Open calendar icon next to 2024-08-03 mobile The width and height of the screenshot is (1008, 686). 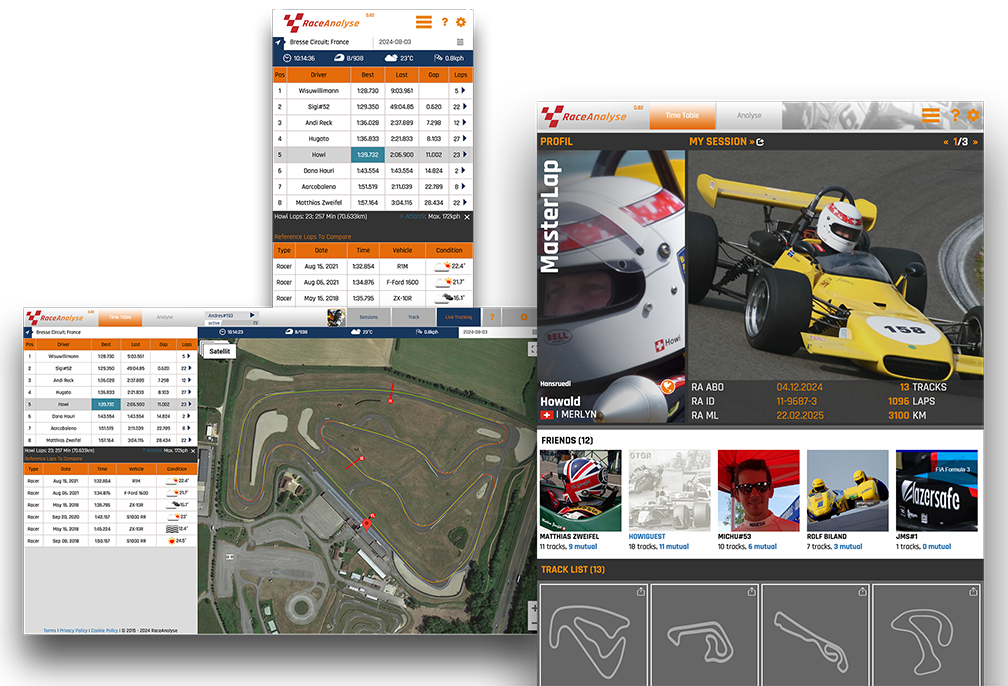point(460,42)
